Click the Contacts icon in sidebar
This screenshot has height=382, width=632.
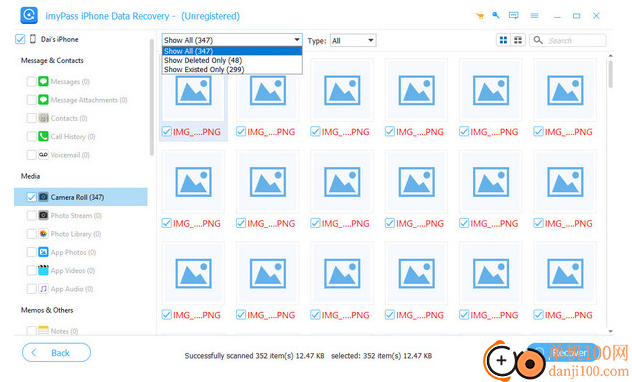point(43,118)
